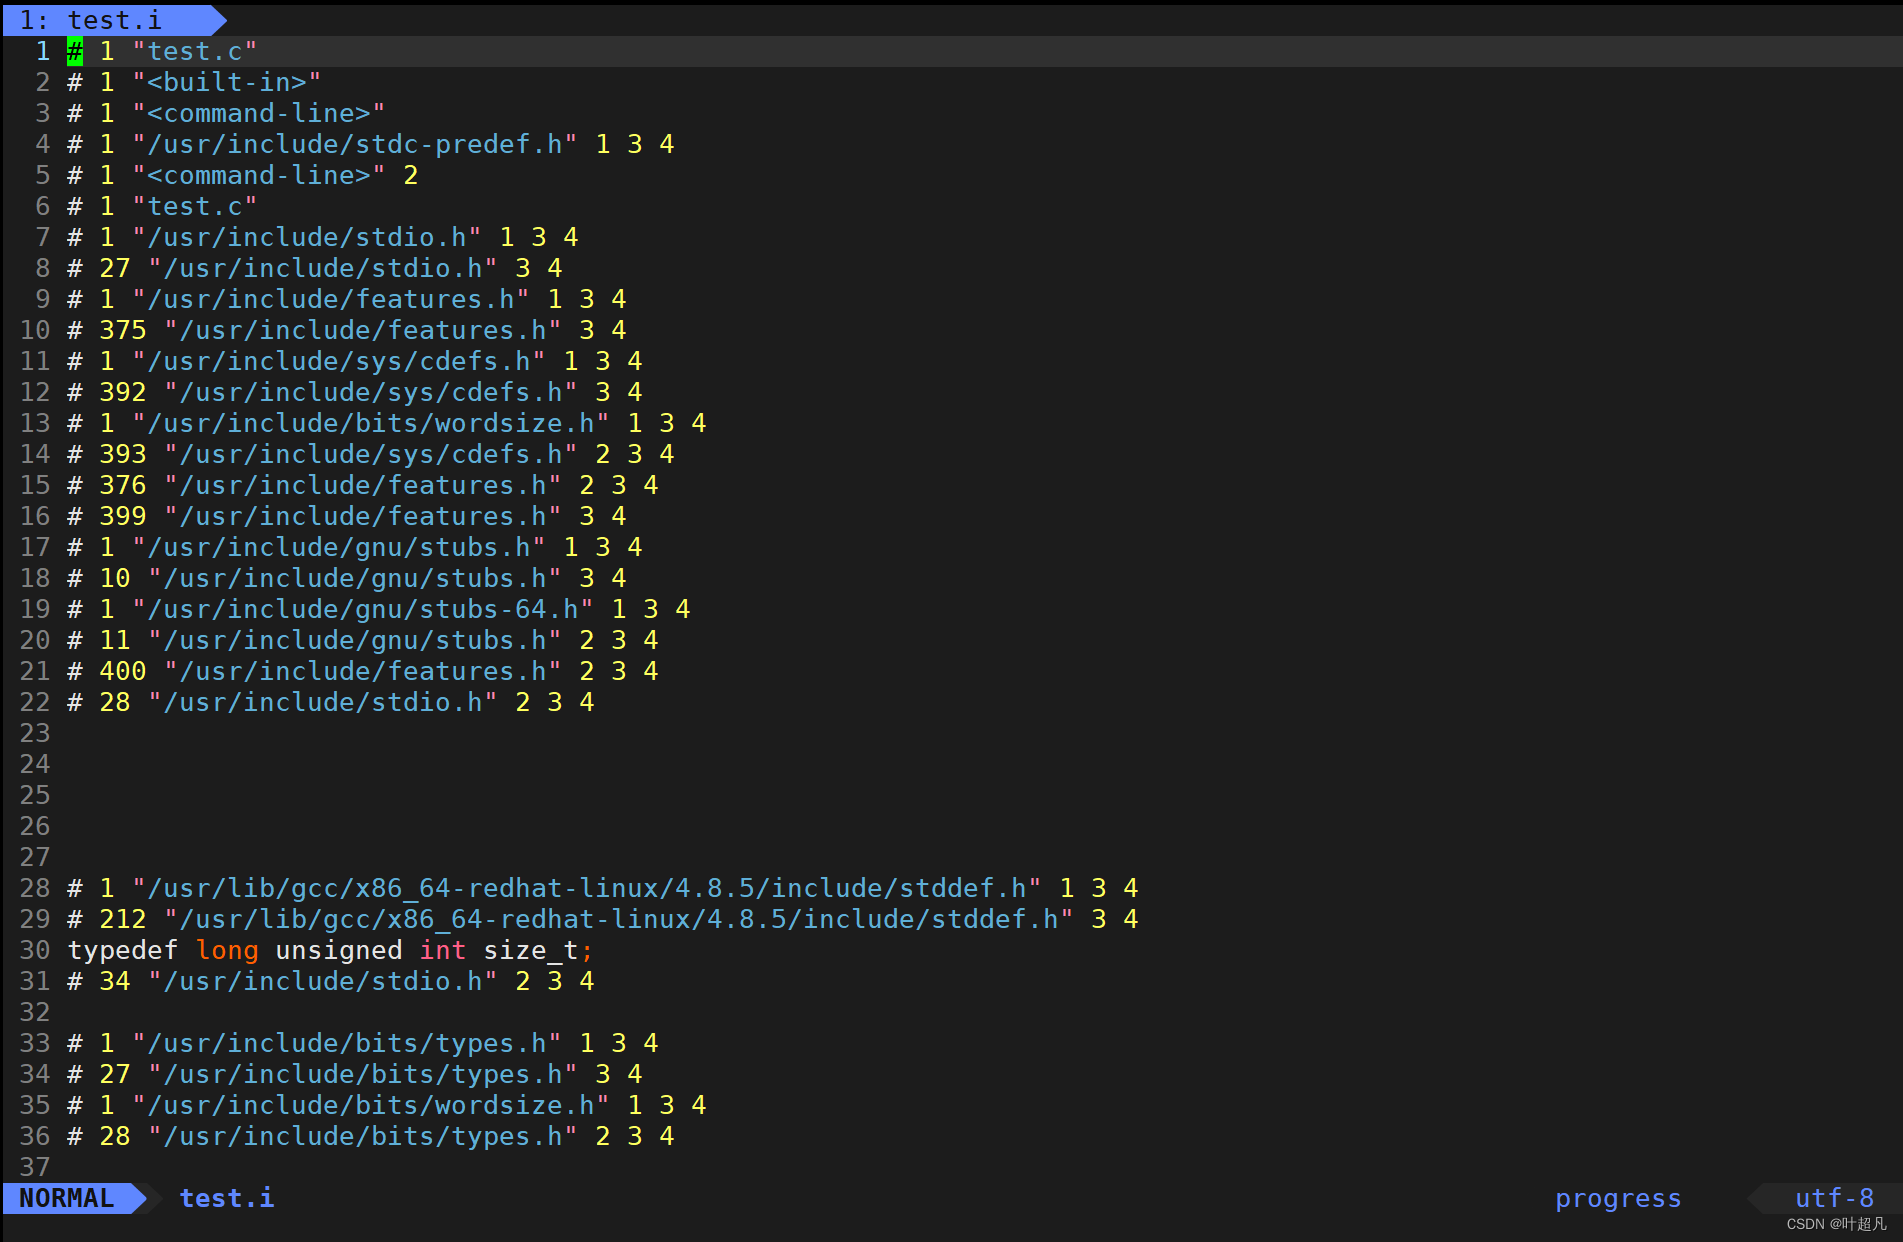This screenshot has width=1903, height=1242.
Task: Click the size_t identifier on line 30
Action: tap(531, 950)
